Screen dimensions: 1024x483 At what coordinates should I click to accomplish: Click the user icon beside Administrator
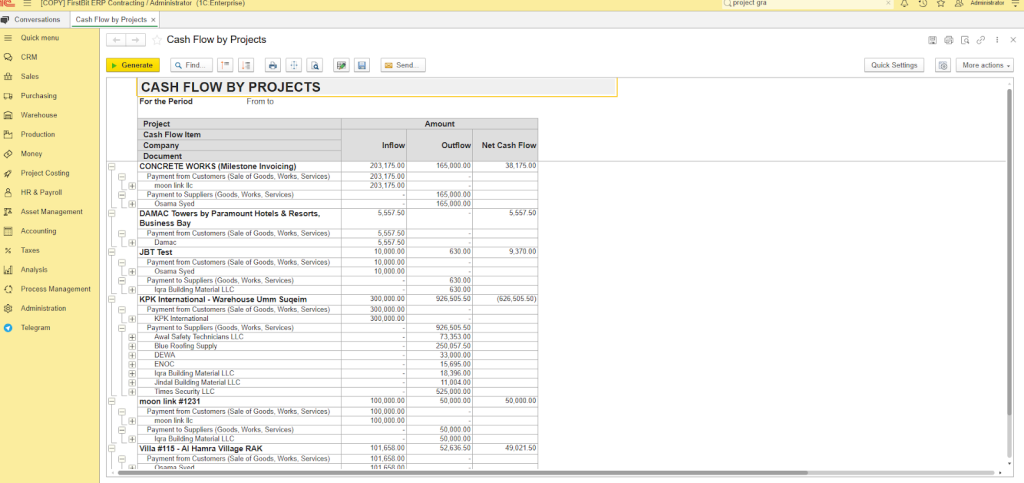pyautogui.click(x=959, y=3)
